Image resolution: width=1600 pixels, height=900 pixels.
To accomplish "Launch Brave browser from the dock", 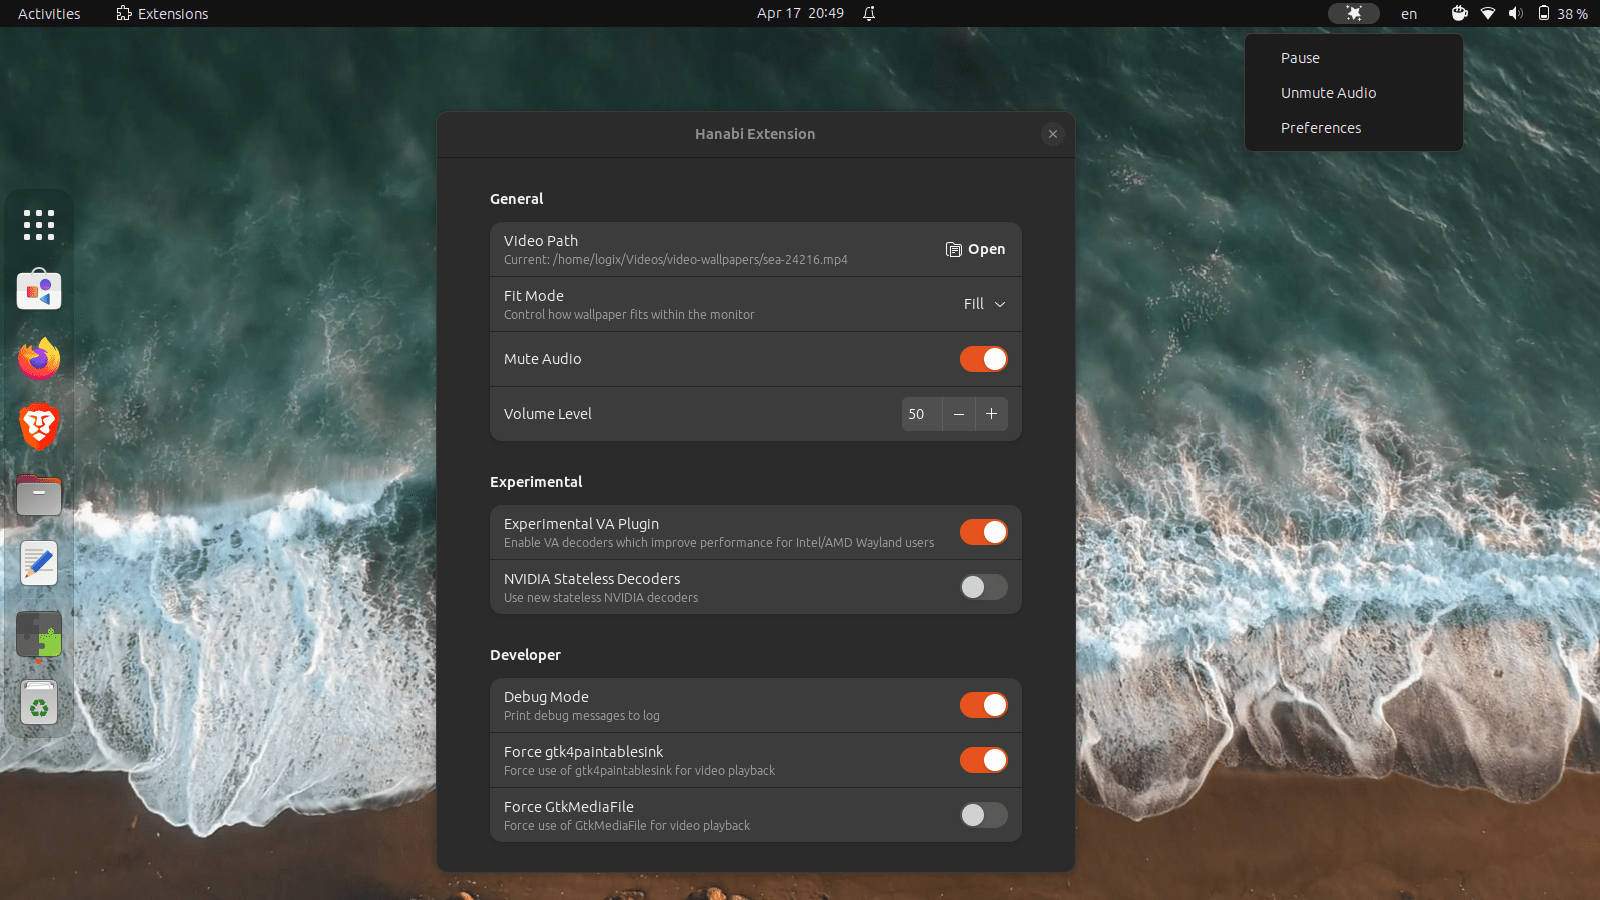I will click(39, 427).
